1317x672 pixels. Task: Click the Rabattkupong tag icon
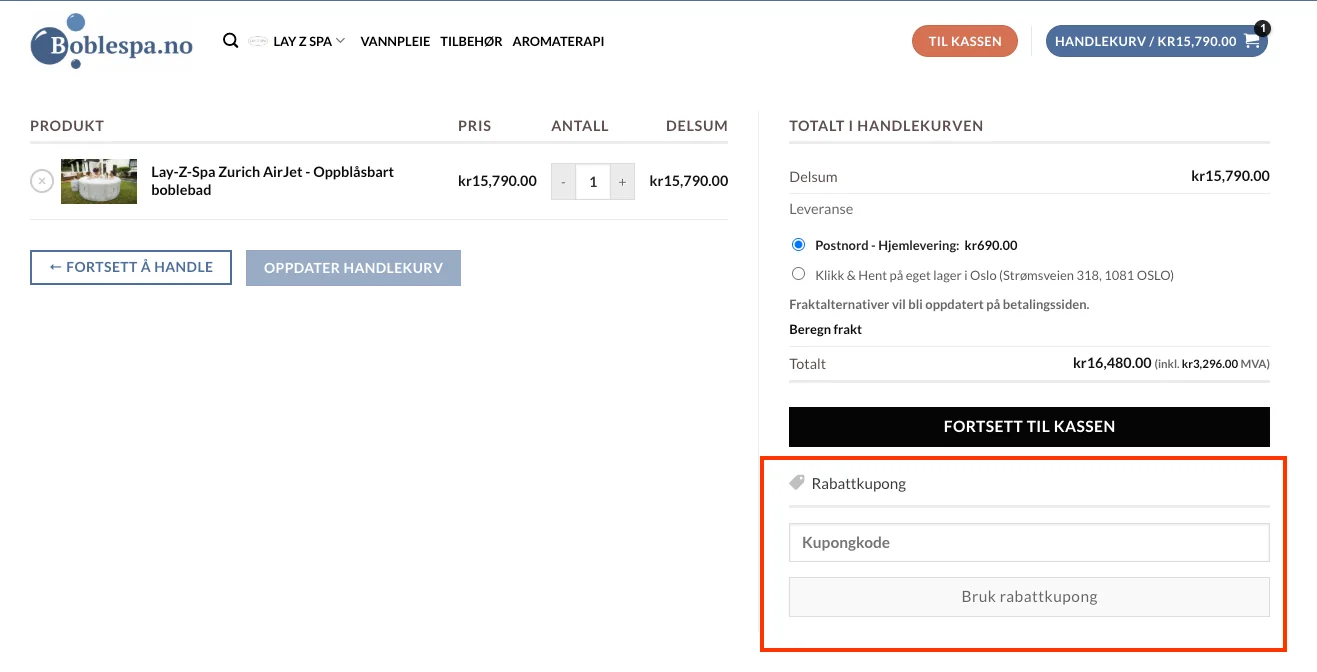[797, 482]
